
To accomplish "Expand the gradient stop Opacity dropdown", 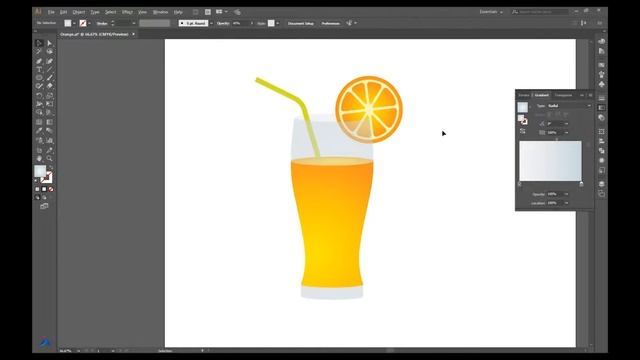I will point(566,194).
